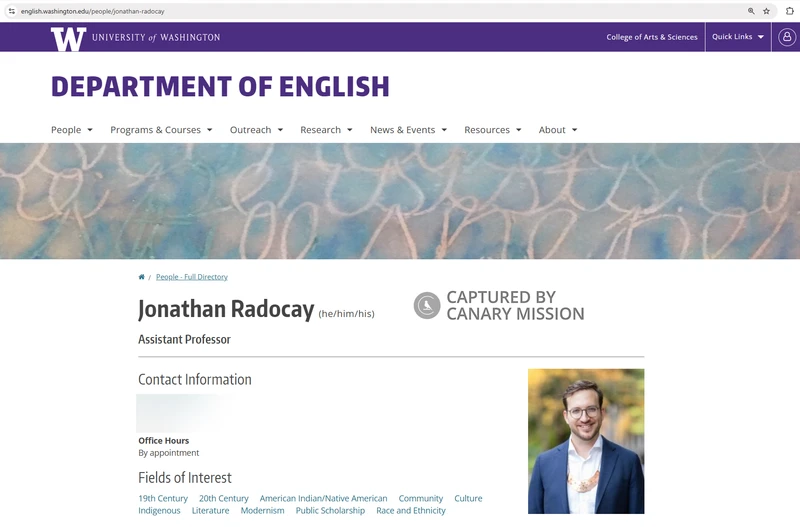Open the Programs & Courses menu
This screenshot has width=800, height=527.
coord(156,130)
